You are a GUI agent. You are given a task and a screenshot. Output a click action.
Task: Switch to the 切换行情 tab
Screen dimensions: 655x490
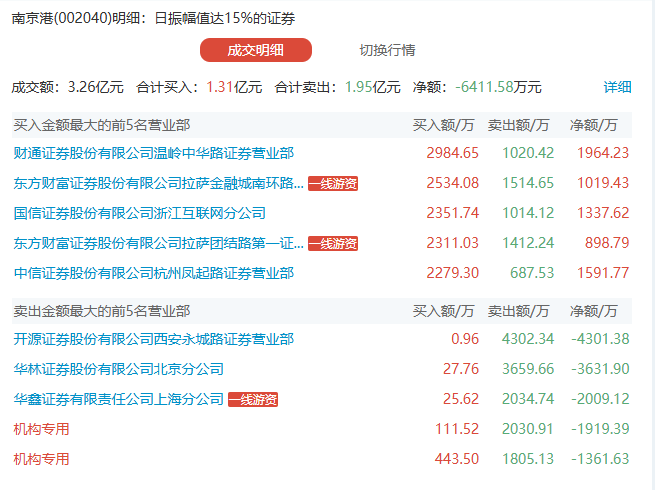(387, 50)
